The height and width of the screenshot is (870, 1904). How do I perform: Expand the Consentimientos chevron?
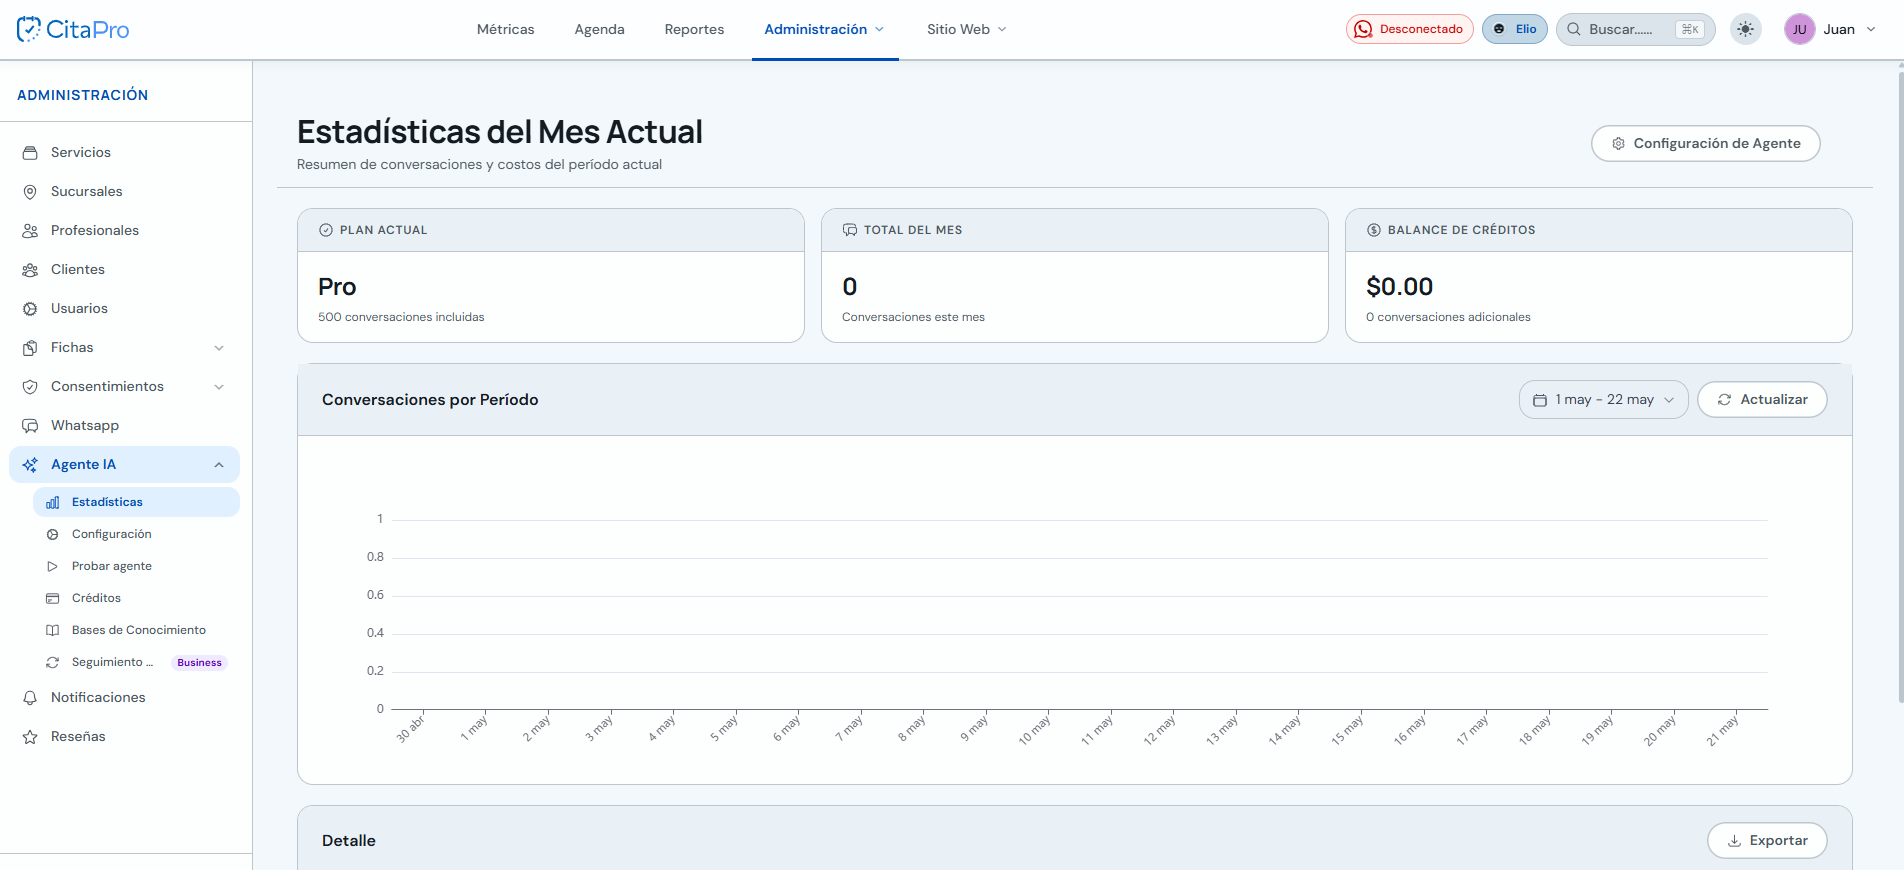[x=219, y=387]
